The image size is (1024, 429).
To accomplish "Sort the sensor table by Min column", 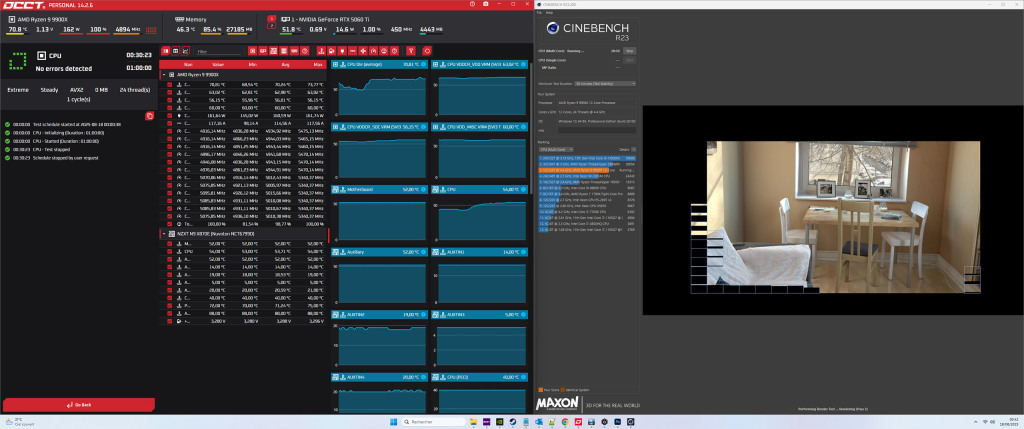I will tap(251, 65).
